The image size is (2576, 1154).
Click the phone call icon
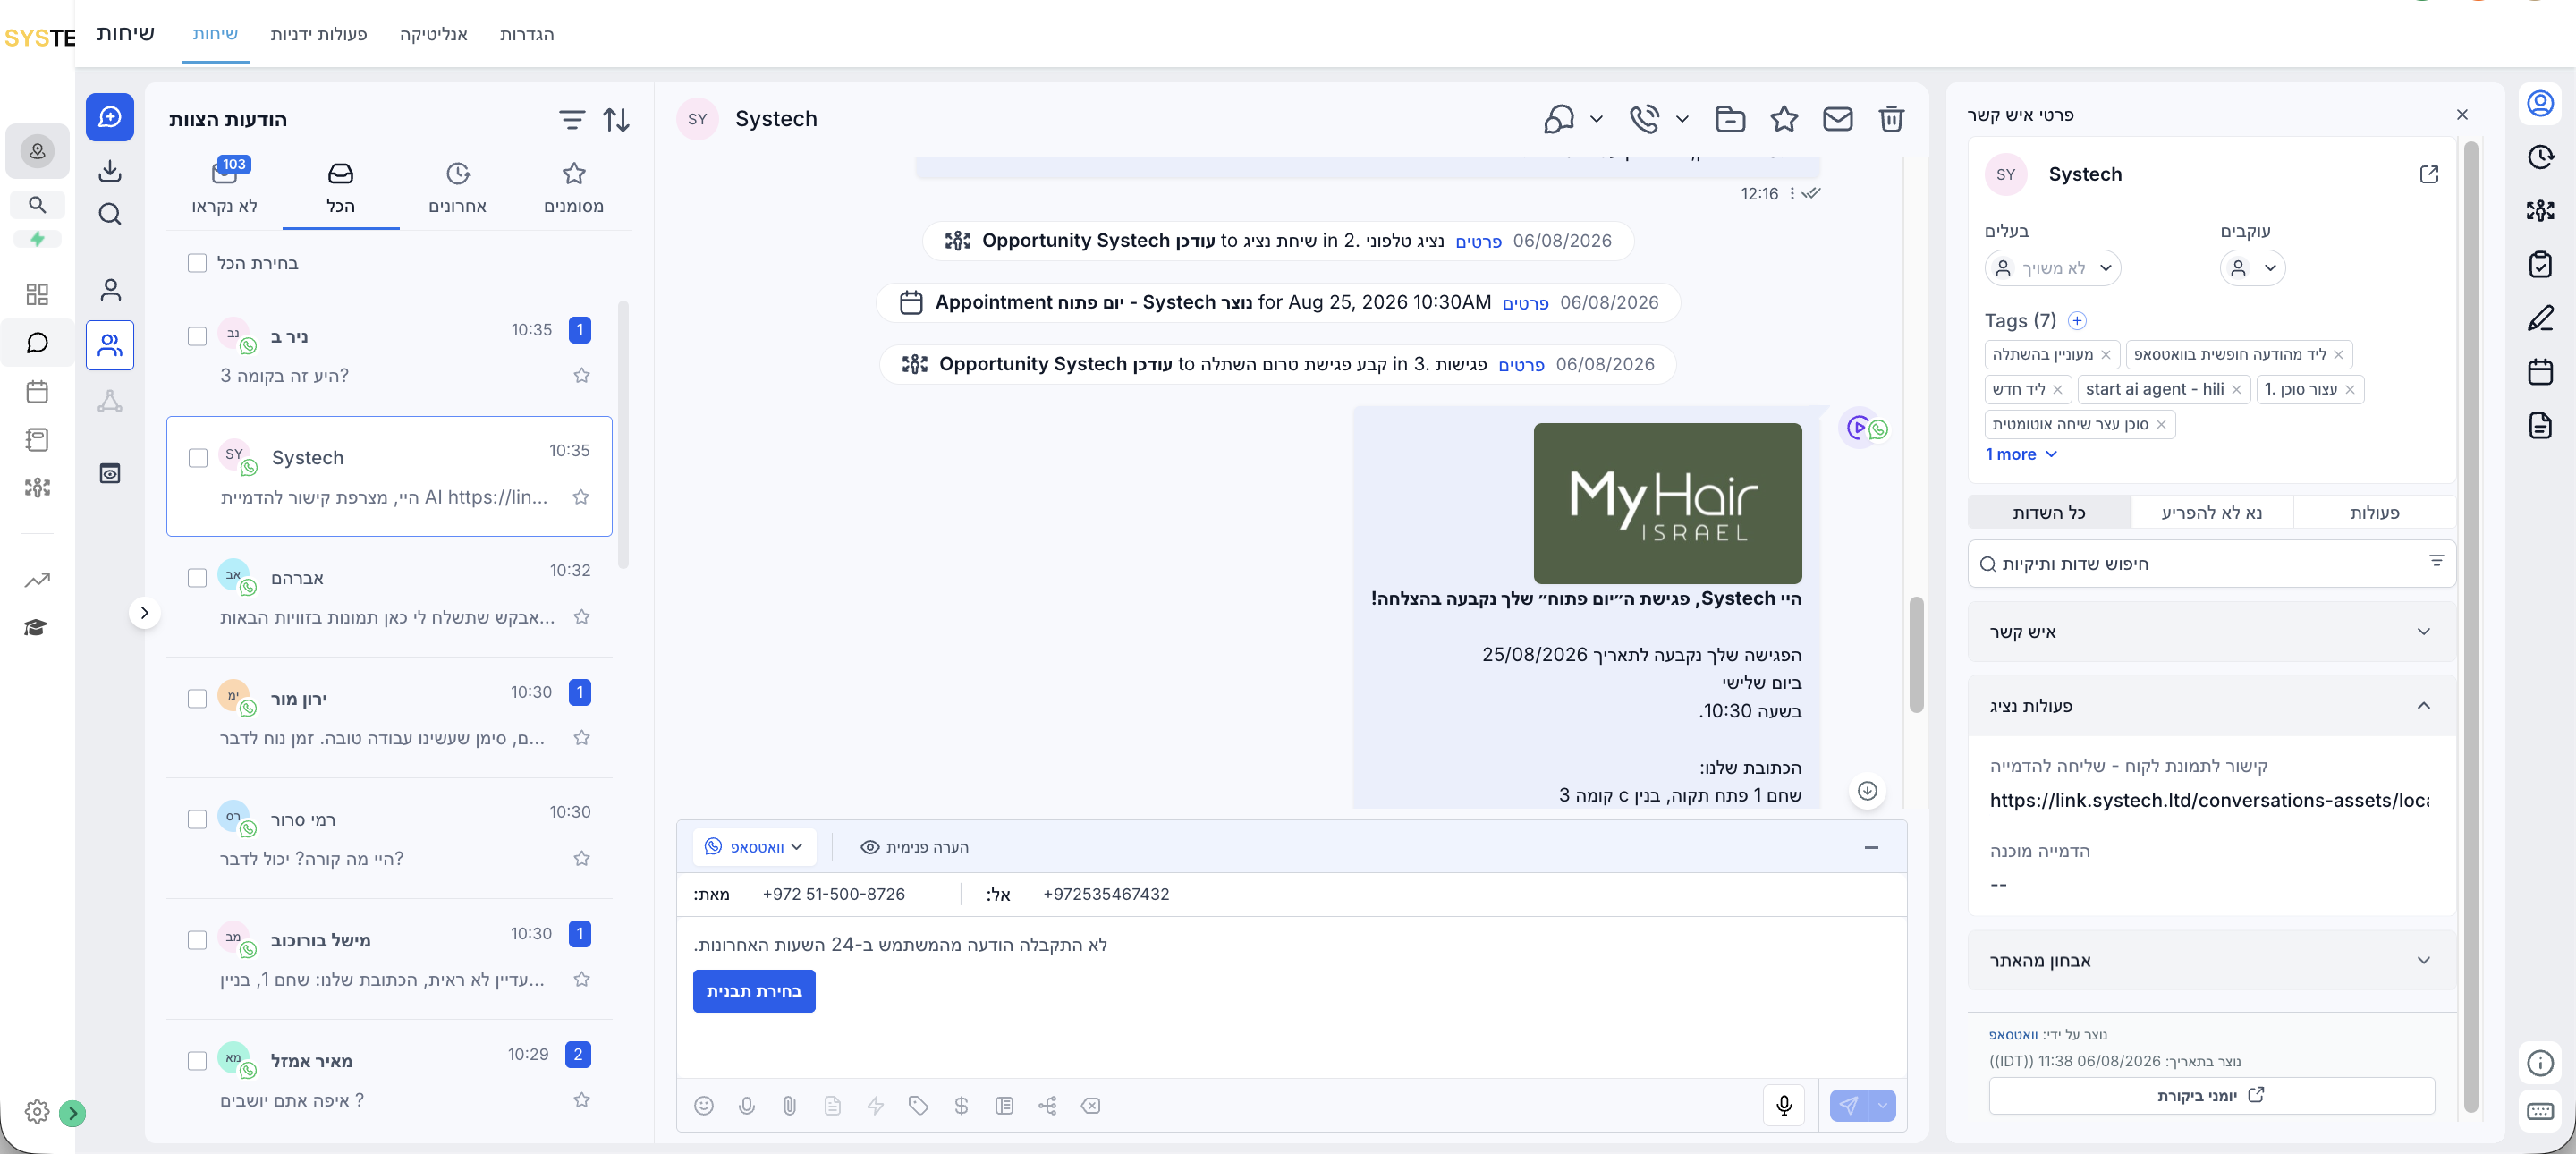(x=1644, y=119)
